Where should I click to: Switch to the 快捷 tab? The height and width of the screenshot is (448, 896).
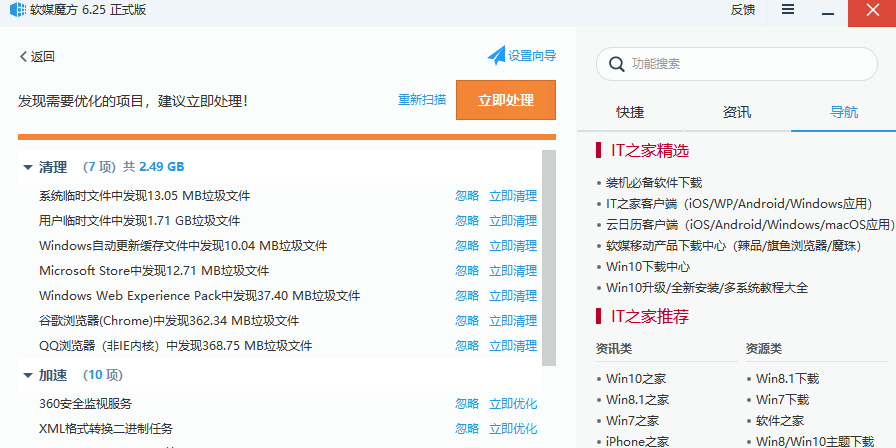tap(630, 112)
